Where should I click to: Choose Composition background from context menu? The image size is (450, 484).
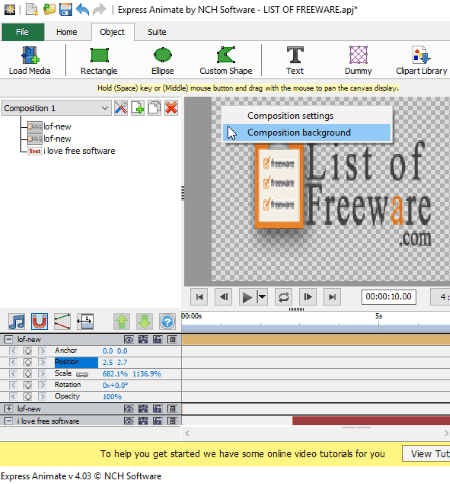(x=307, y=133)
